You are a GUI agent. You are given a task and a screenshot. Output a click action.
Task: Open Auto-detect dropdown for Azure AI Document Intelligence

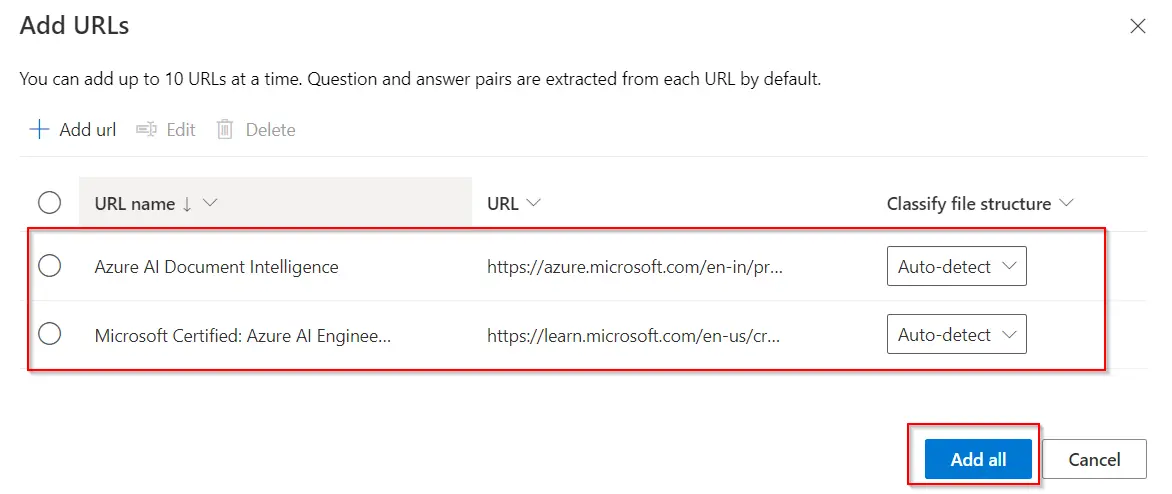tap(956, 267)
